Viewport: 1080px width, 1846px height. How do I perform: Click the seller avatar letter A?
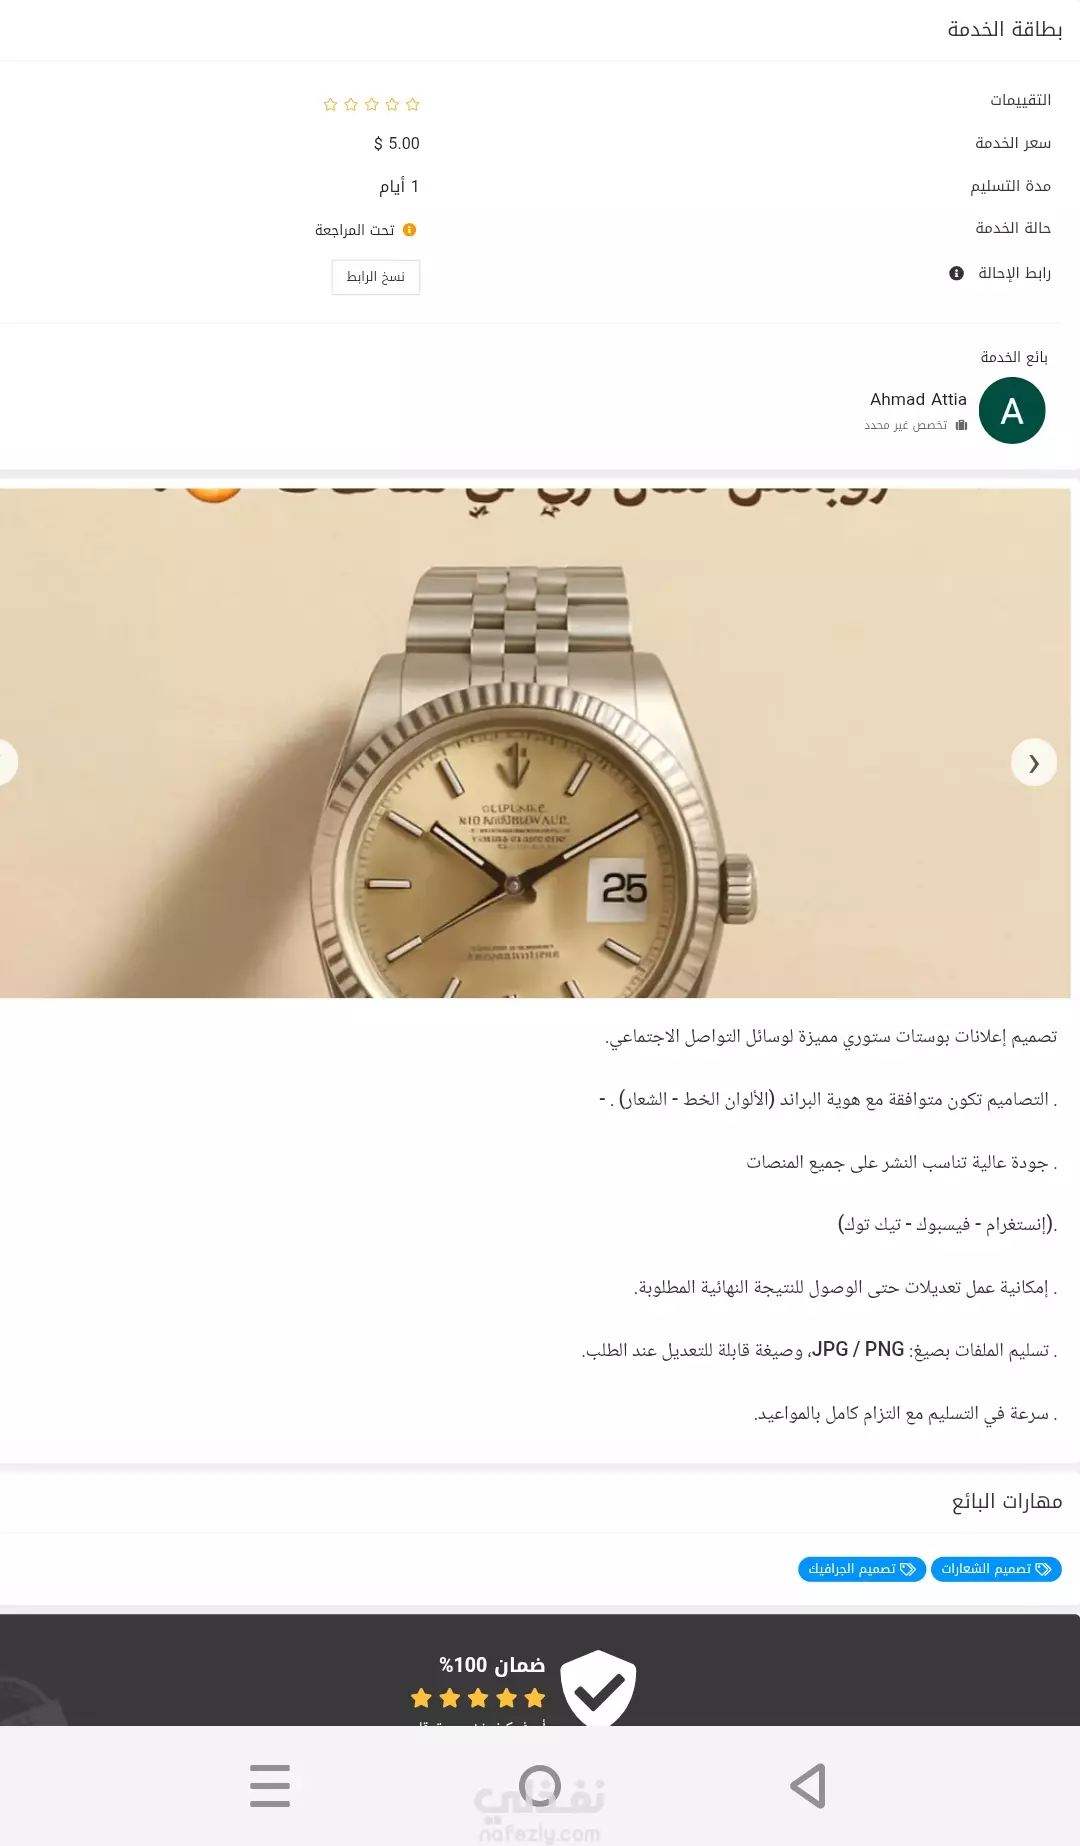point(1012,411)
